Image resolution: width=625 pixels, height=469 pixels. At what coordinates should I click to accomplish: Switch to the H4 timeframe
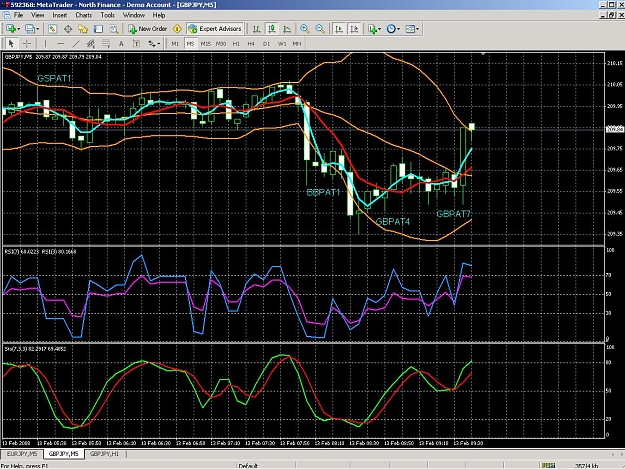tap(251, 43)
